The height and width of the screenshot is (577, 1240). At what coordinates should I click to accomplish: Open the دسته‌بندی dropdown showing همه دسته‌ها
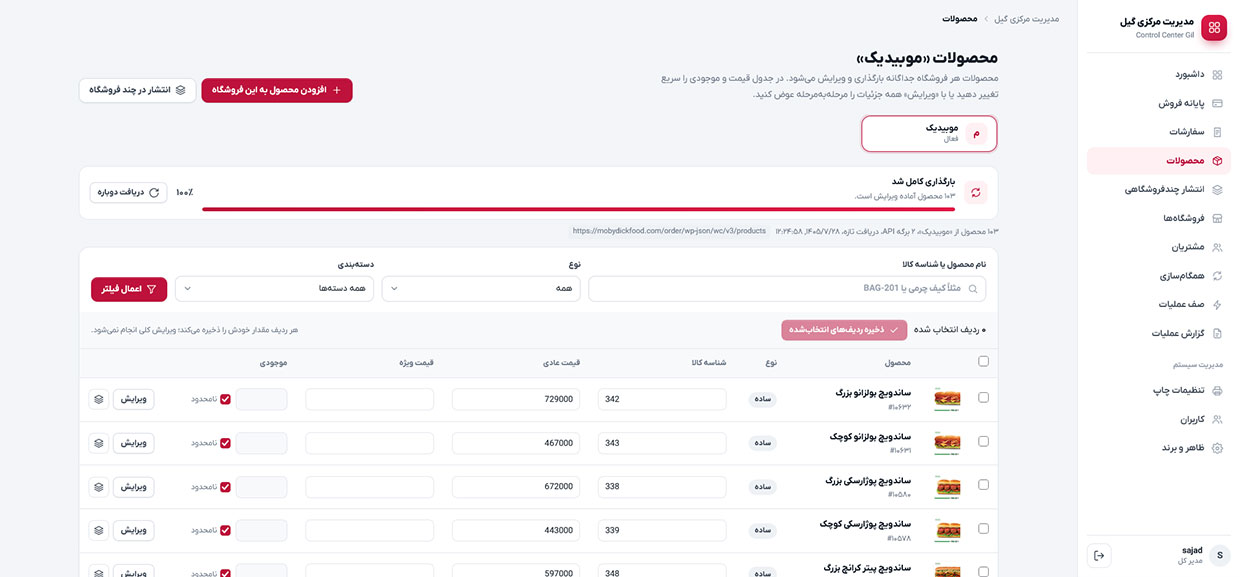pyautogui.click(x=274, y=289)
